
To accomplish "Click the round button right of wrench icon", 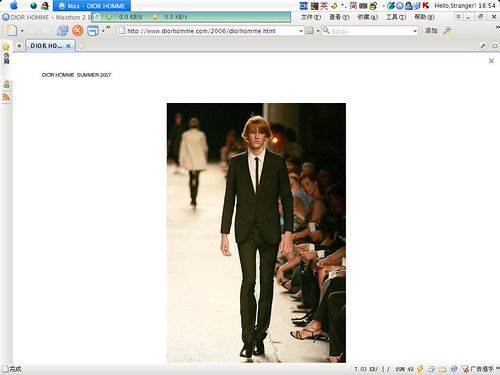I will [495, 45].
